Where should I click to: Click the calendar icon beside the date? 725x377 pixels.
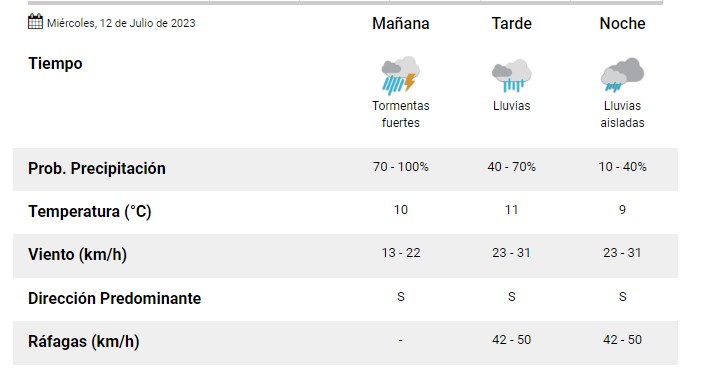(x=36, y=22)
